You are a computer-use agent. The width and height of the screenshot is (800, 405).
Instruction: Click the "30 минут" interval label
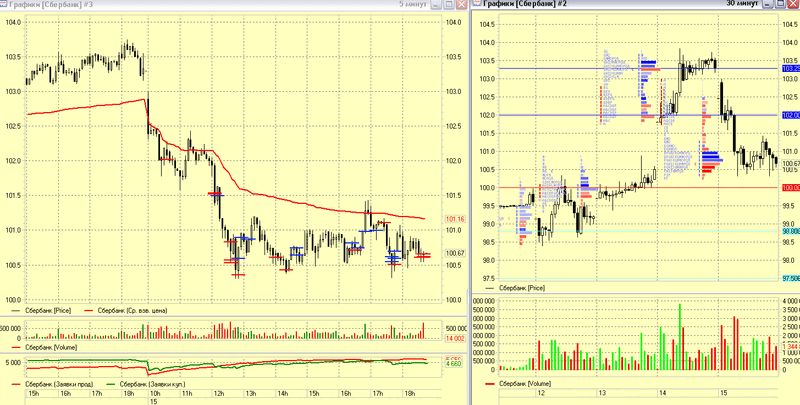[x=744, y=4]
